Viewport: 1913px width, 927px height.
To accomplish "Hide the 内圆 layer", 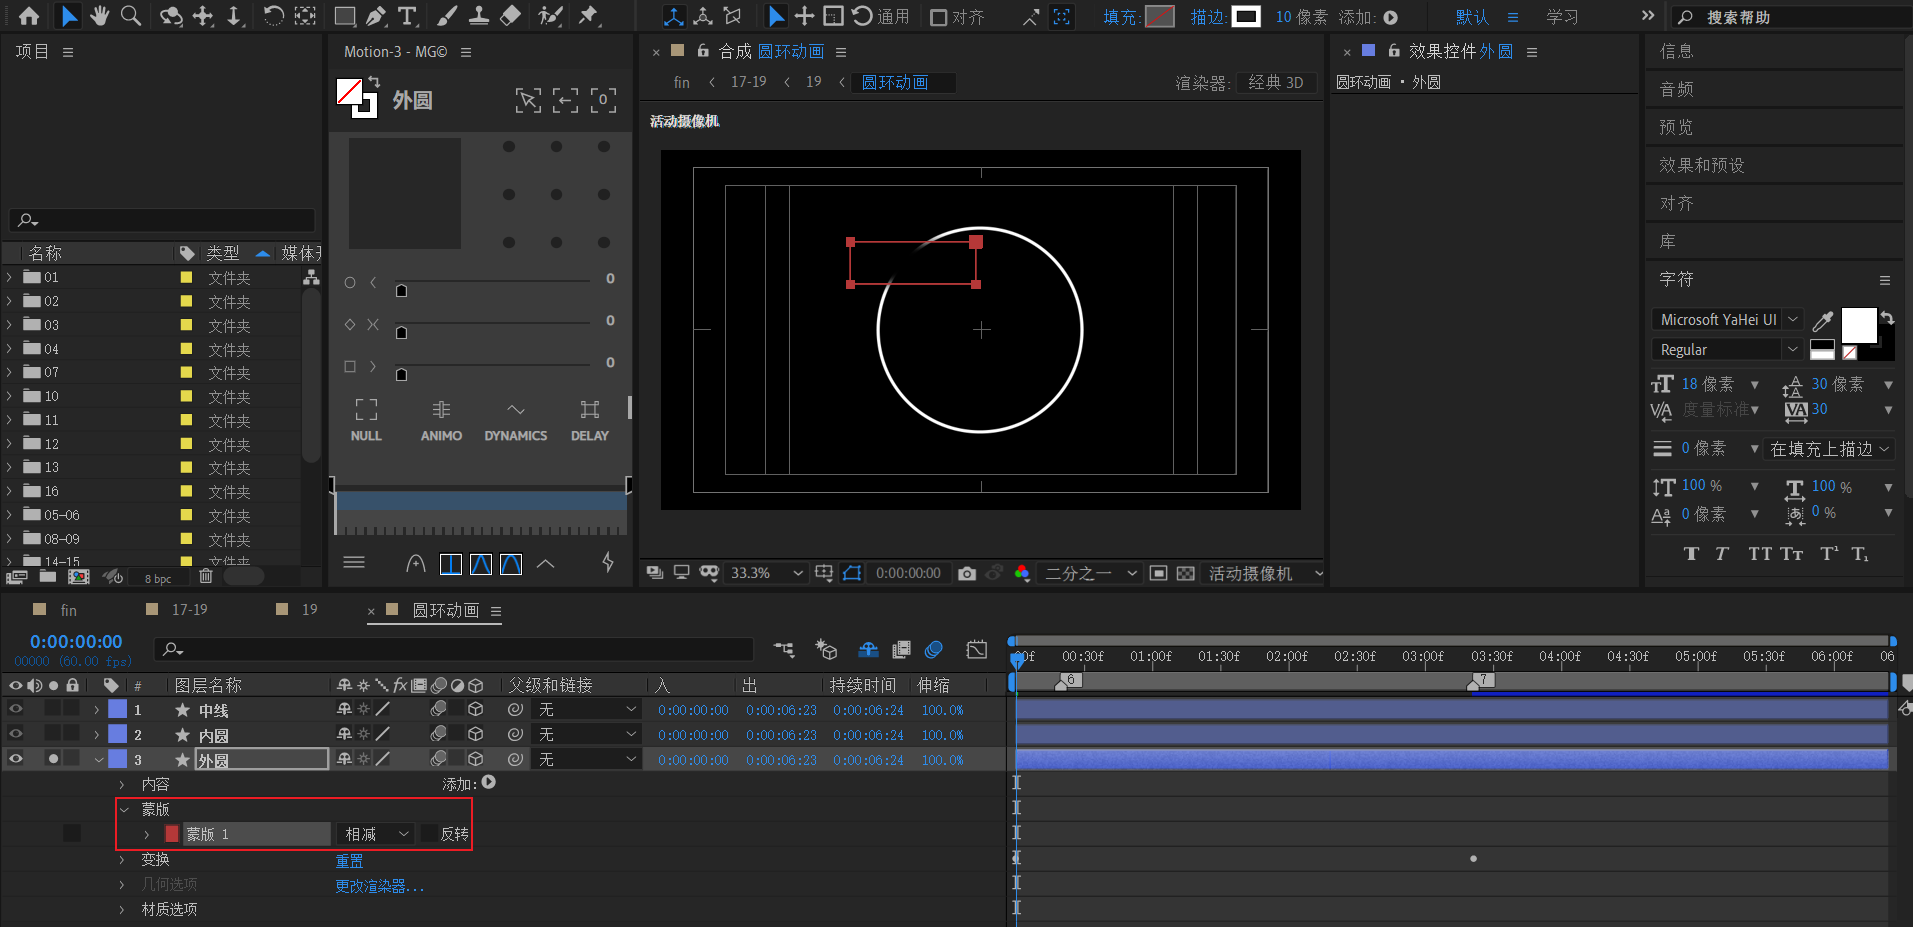I will 16,734.
